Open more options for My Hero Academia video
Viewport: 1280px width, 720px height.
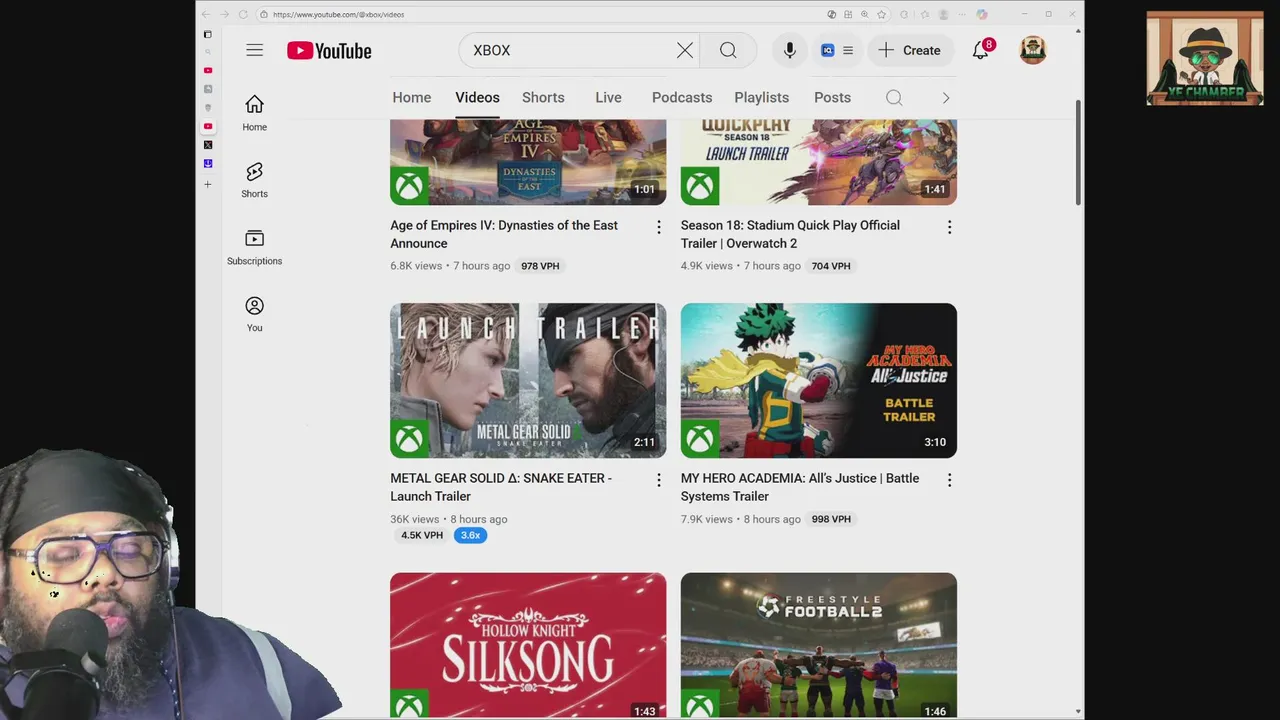point(949,480)
